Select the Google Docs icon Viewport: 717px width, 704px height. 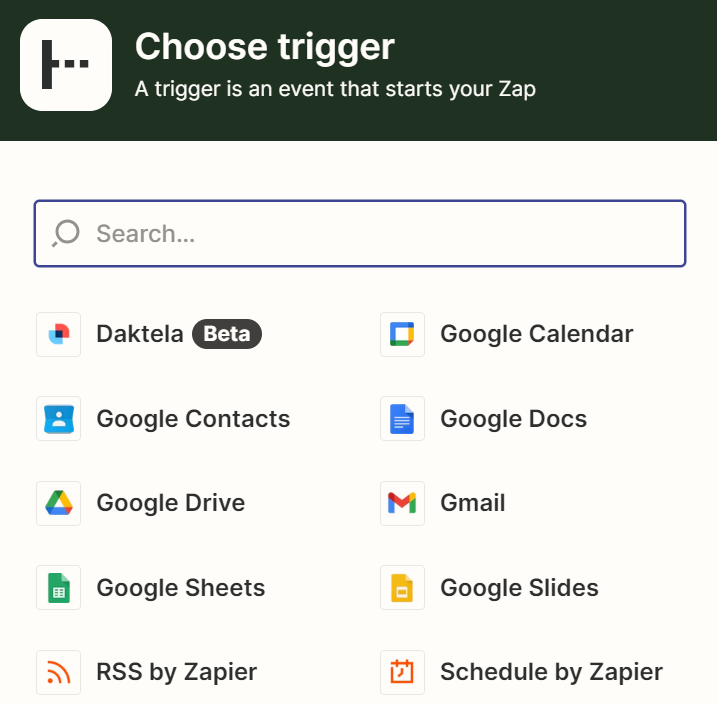(402, 419)
